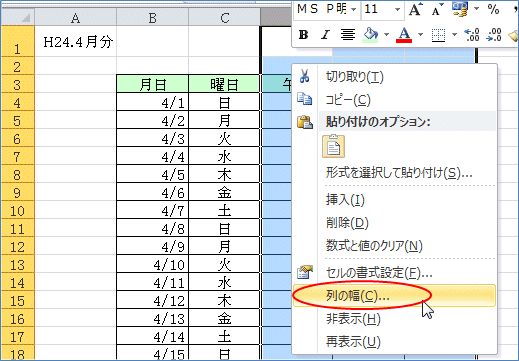Toggle italic in the mini toolbar
This screenshot has width=519, height=361.
(325, 34)
